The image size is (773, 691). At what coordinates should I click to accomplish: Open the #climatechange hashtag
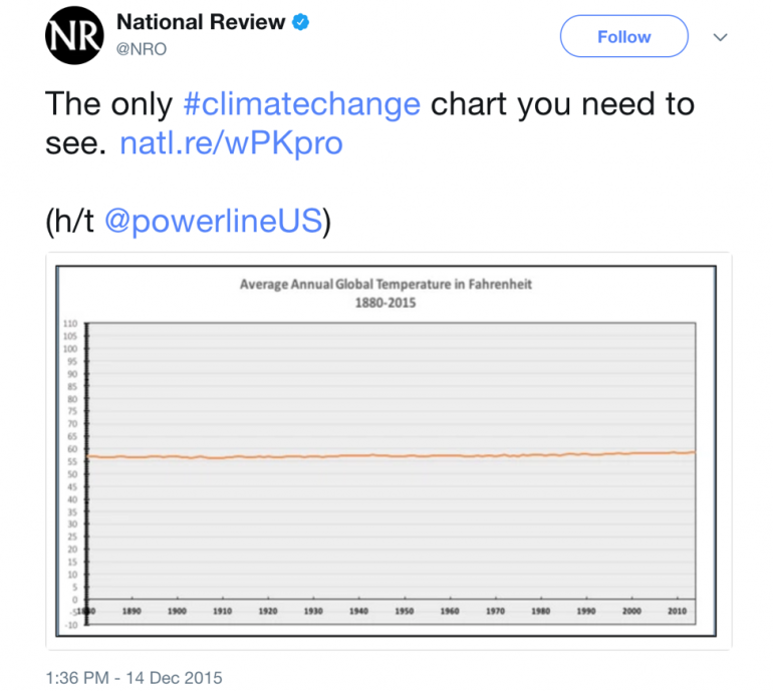pos(304,104)
